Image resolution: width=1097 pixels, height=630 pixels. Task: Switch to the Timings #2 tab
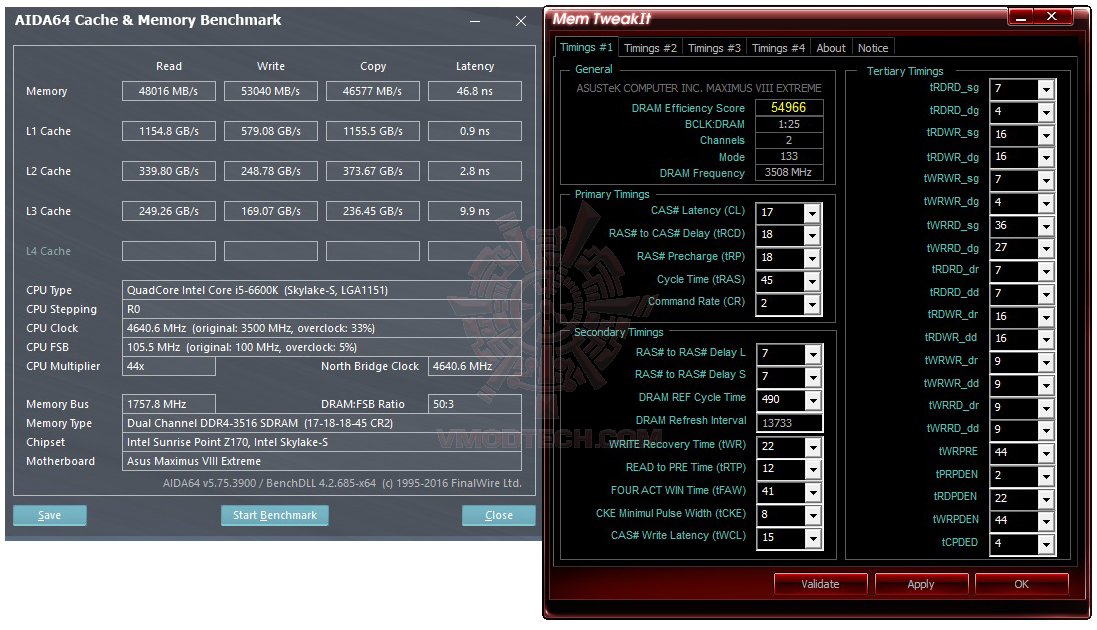click(x=650, y=47)
